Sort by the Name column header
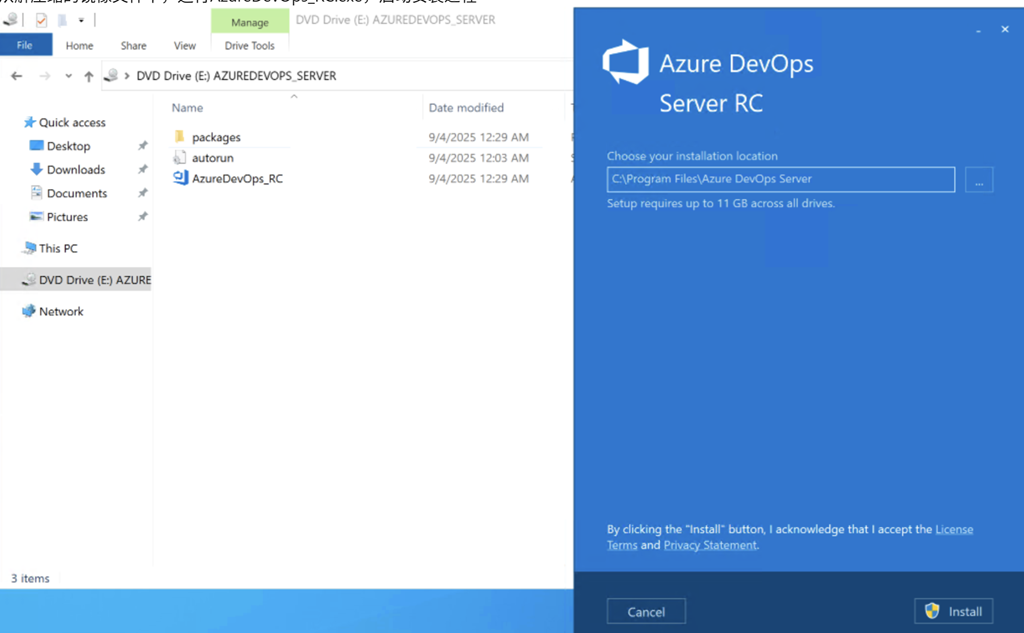 187,108
